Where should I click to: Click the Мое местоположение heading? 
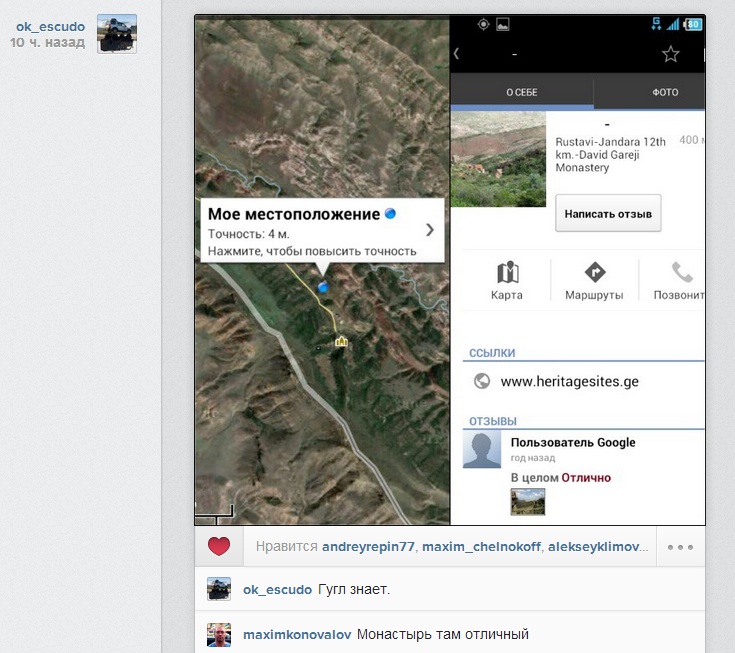[x=294, y=214]
